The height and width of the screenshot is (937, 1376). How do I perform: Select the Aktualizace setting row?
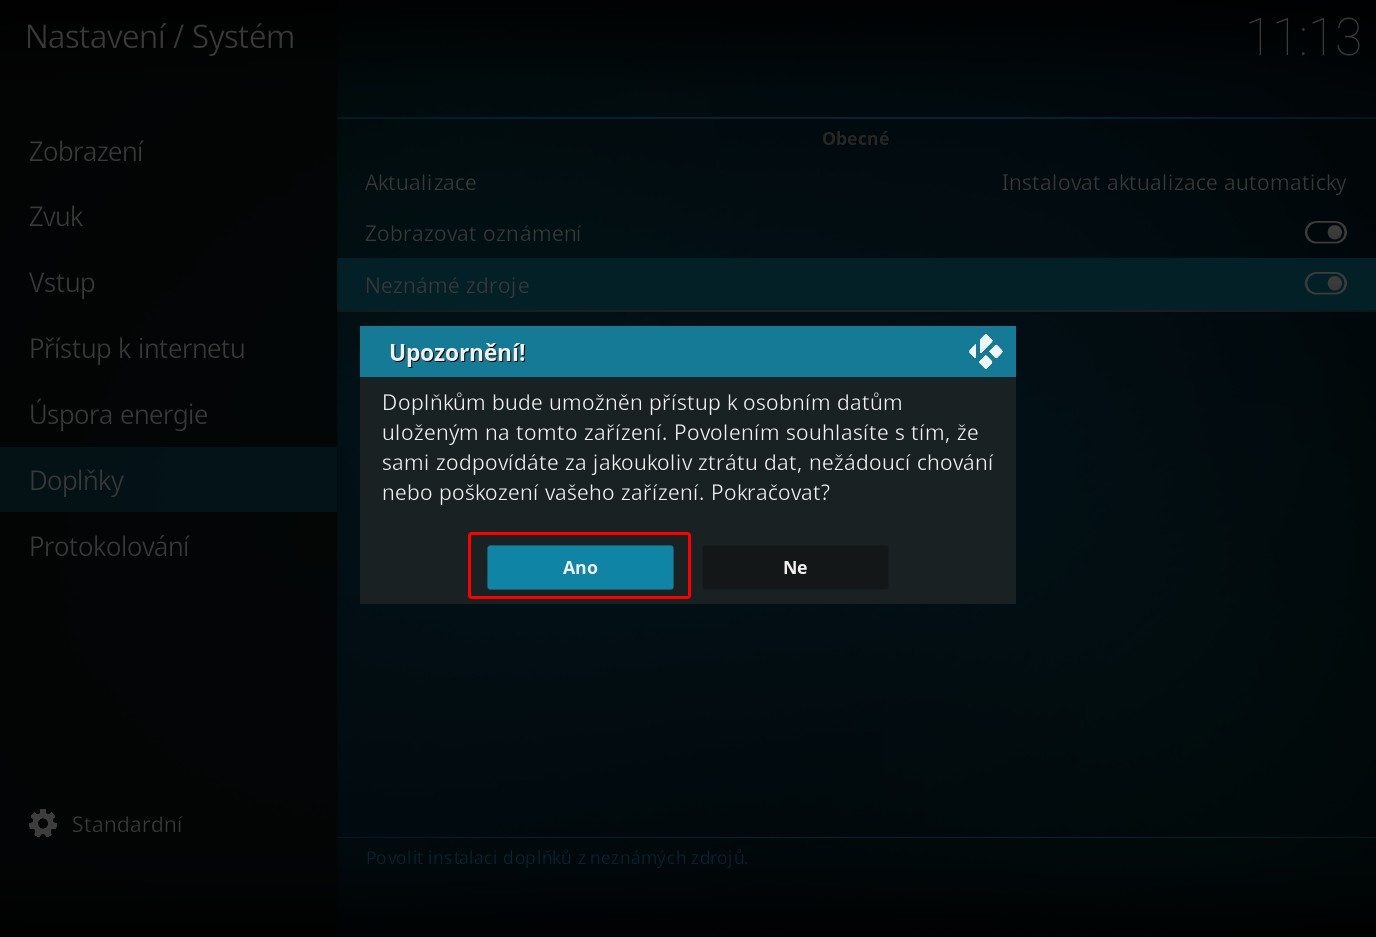(856, 183)
